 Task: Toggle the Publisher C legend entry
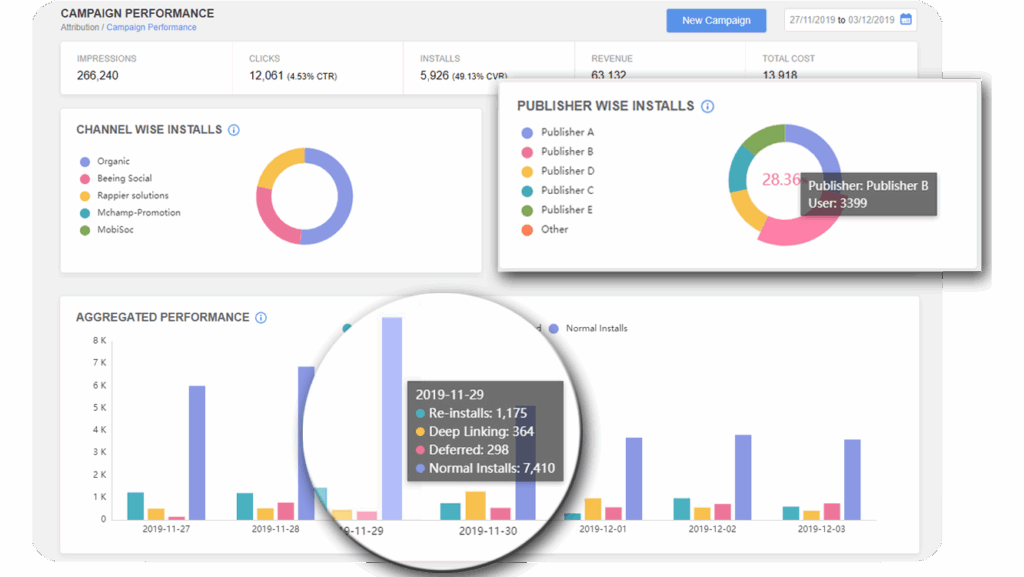[558, 191]
